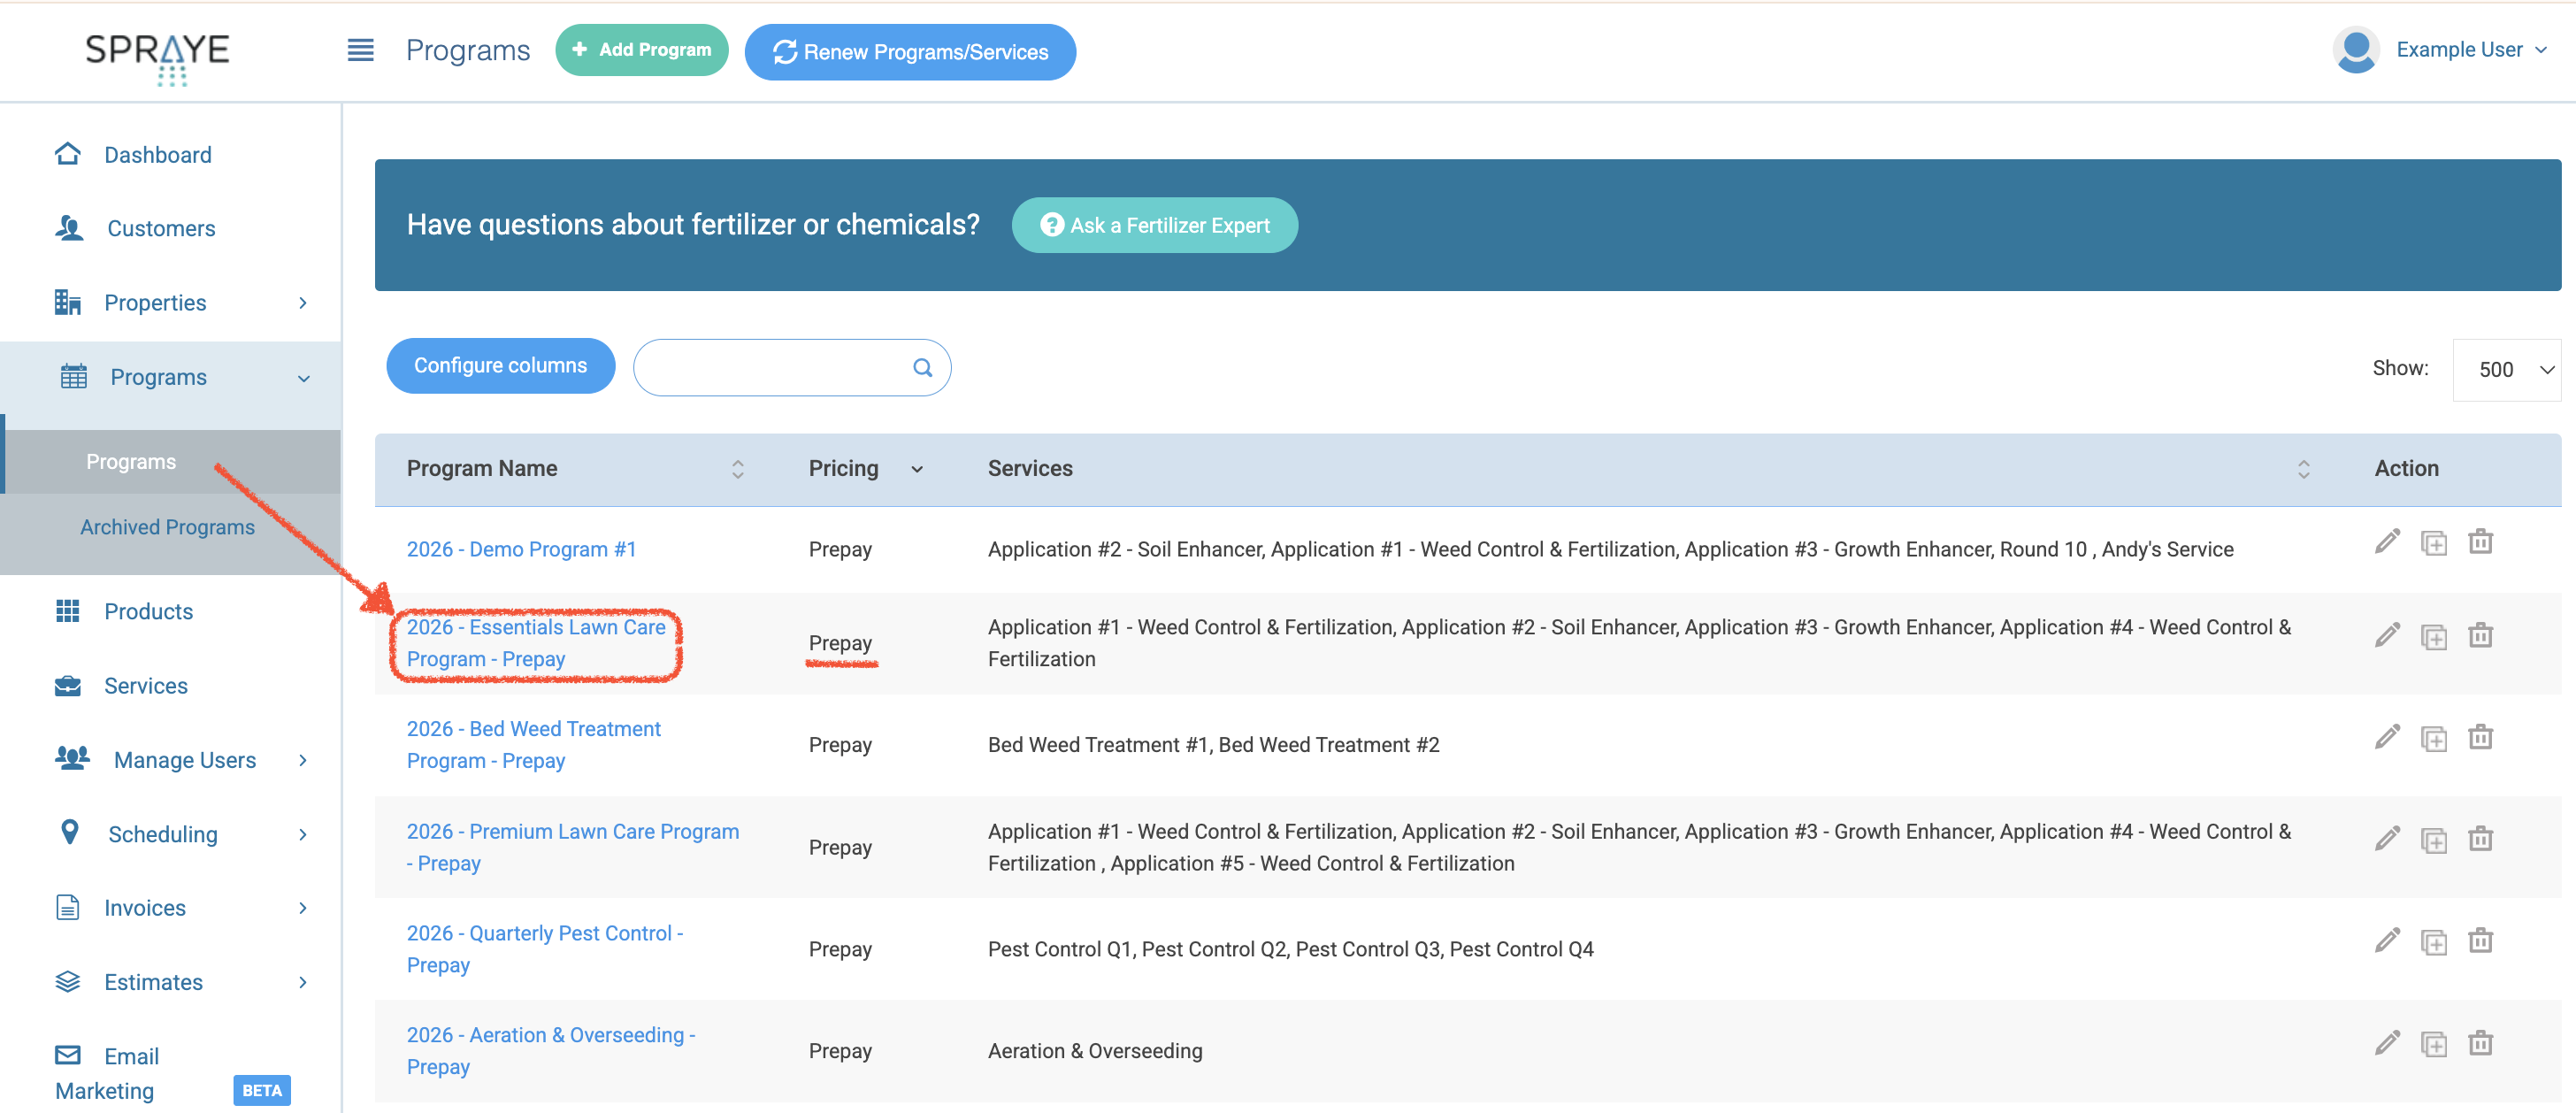Click into the programs search field
The image size is (2576, 1113).
click(x=770, y=368)
